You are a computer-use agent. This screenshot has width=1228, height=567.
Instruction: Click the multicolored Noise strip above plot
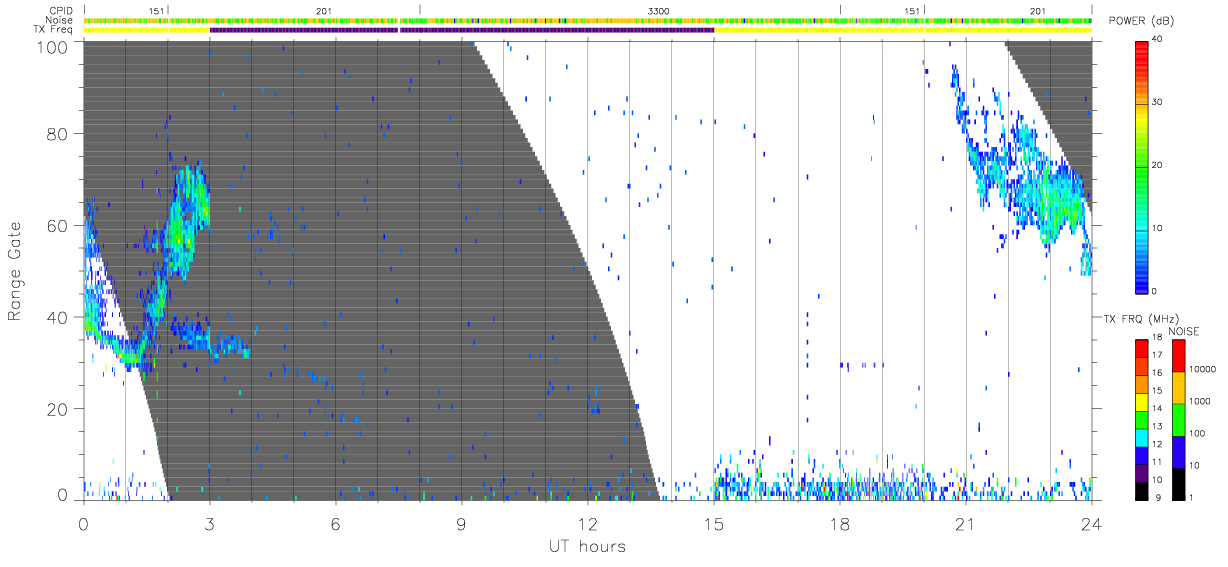coord(588,20)
